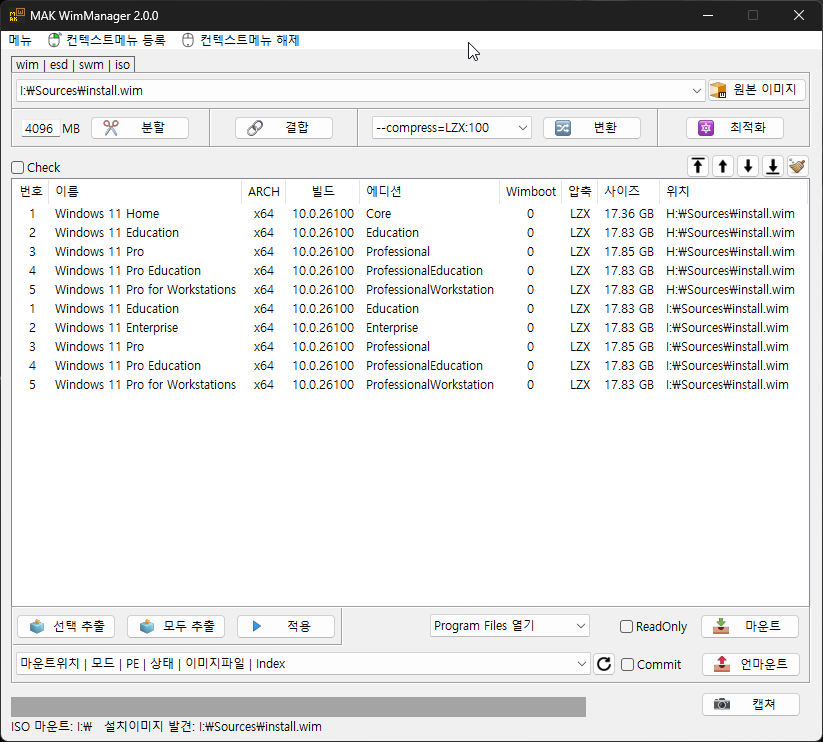Click 컨텍스트메뉴 해제 menu item
This screenshot has height=742, width=823.
pos(240,40)
